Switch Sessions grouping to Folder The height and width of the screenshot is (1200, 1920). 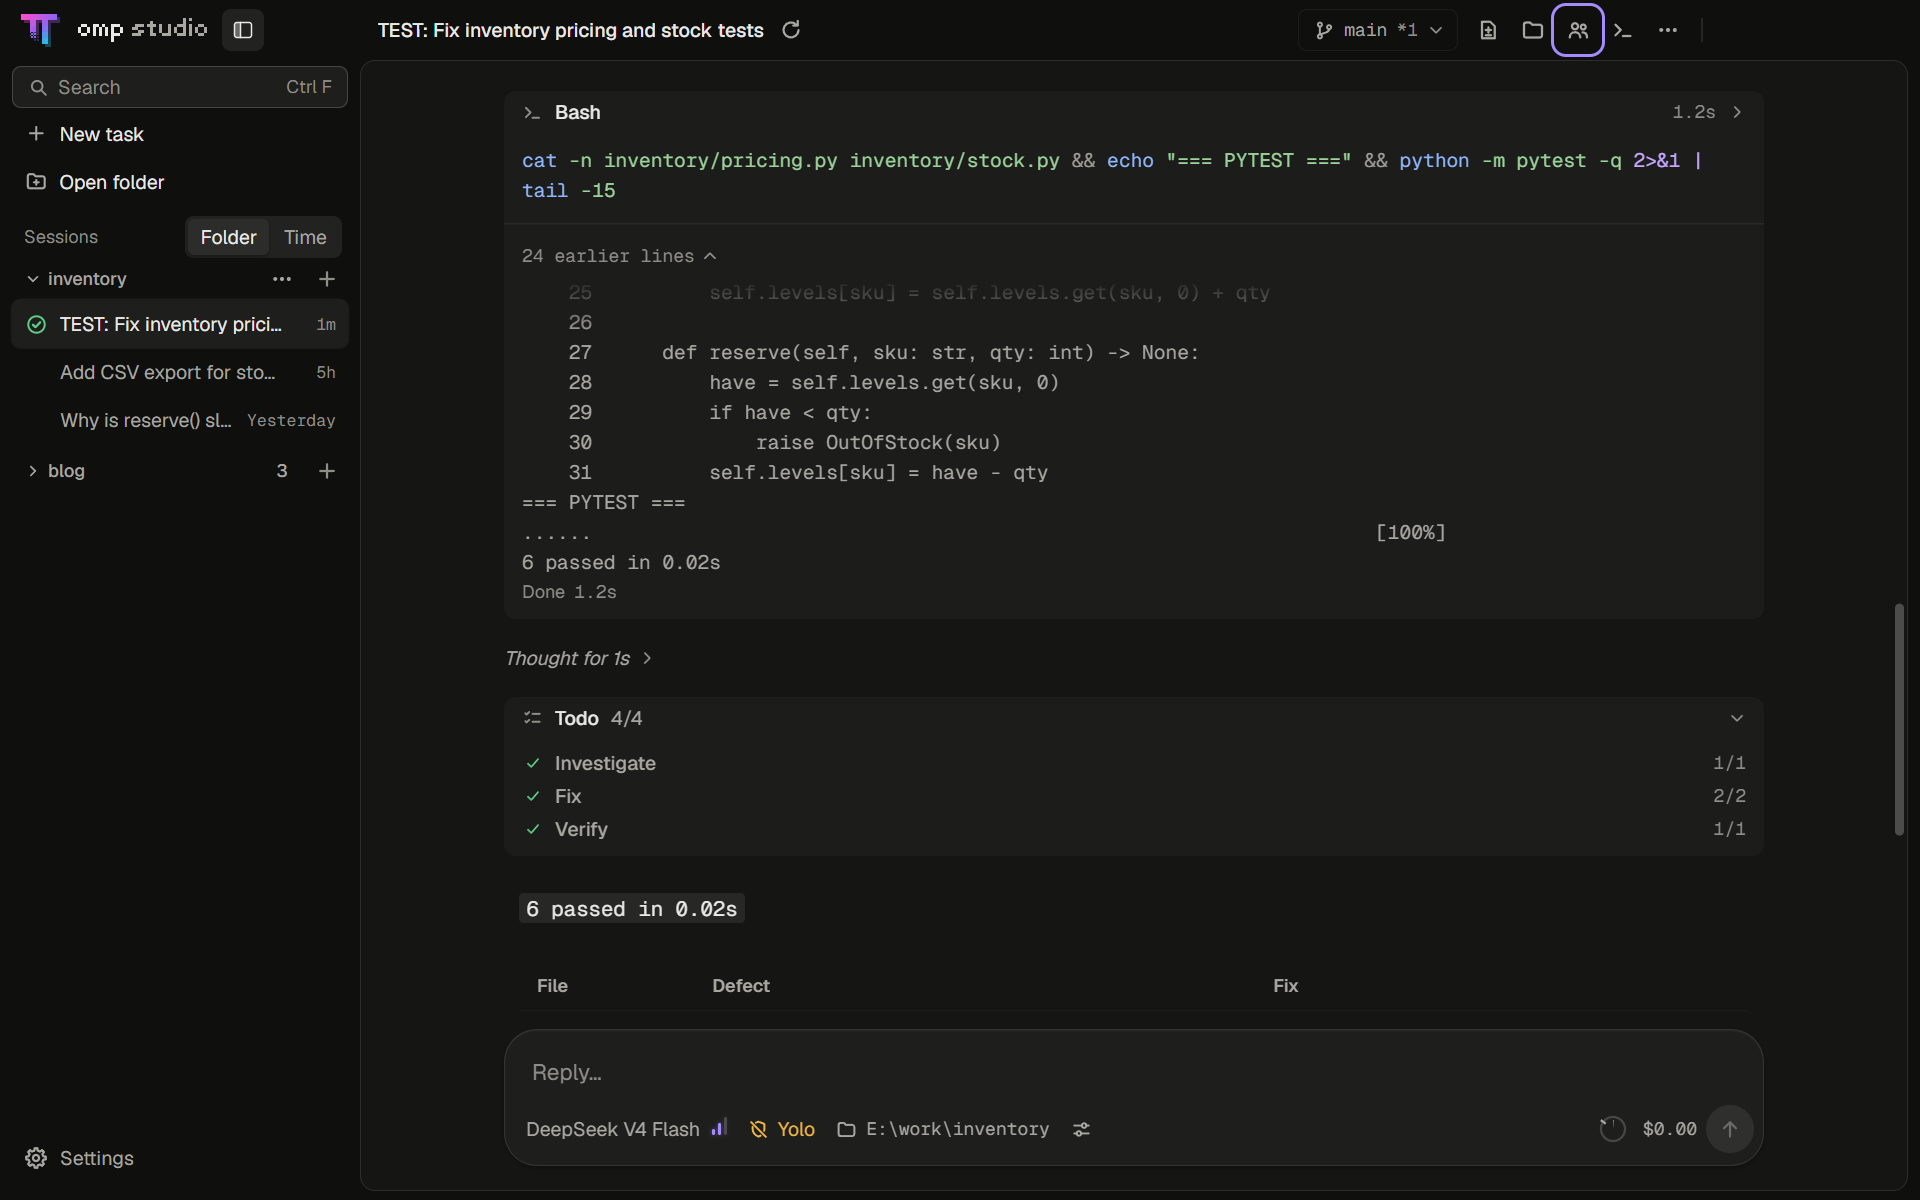pyautogui.click(x=228, y=237)
